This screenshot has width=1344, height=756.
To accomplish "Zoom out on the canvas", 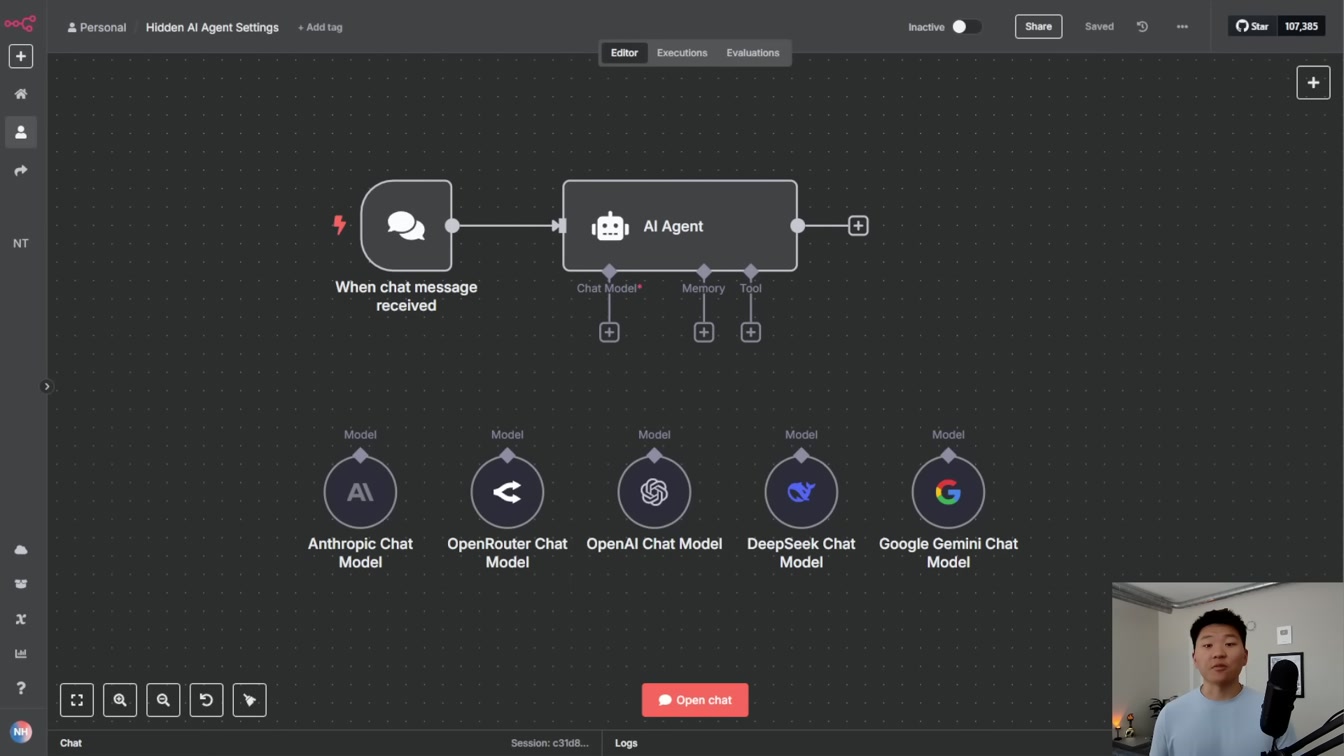I will (163, 700).
